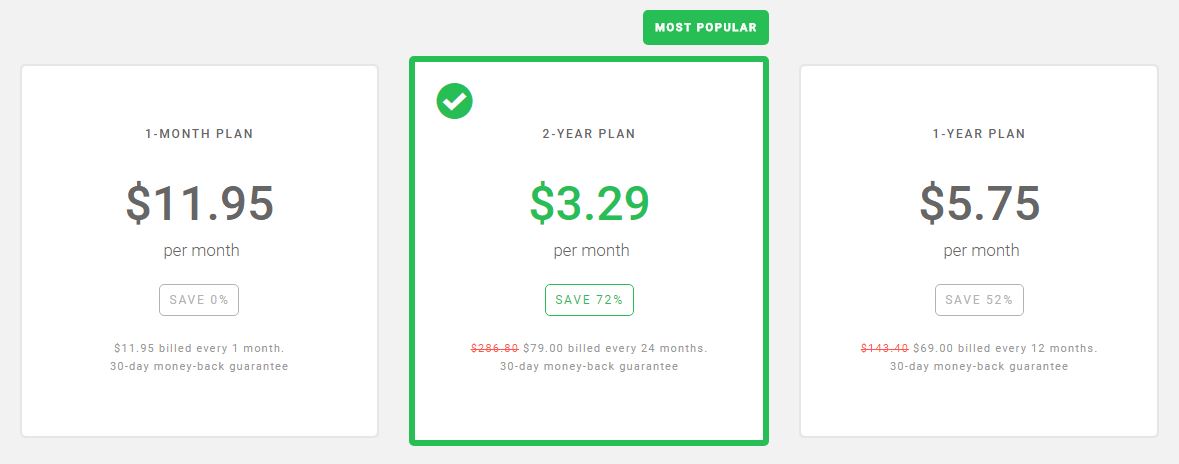Click the SAVE 52% badge
This screenshot has height=464, width=1179.
click(x=979, y=300)
